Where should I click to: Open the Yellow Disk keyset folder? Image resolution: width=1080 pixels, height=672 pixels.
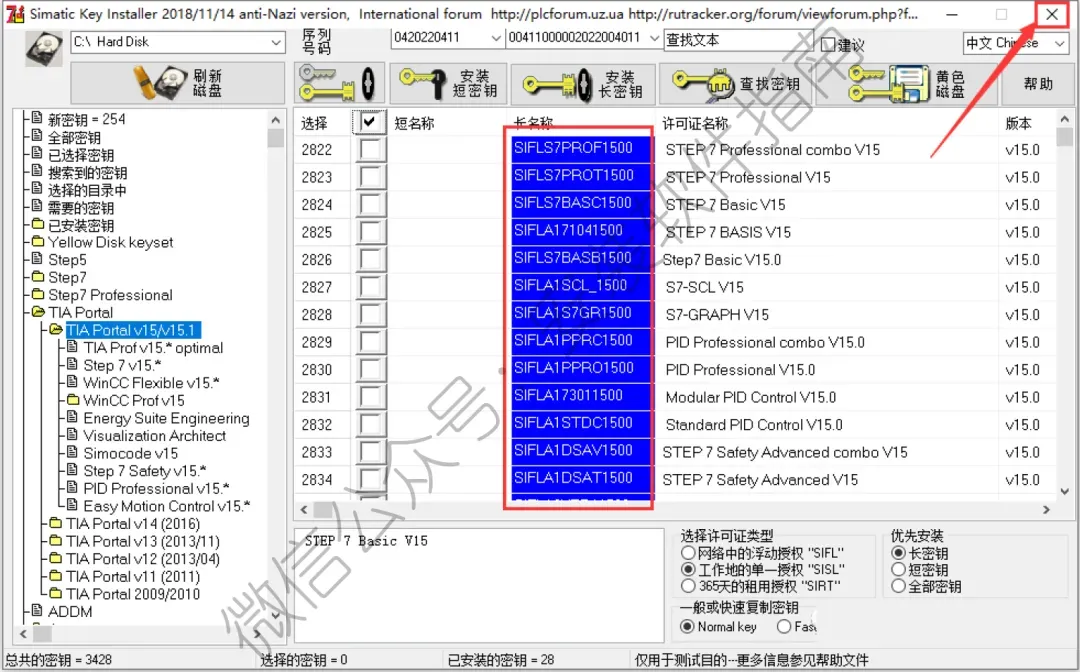pos(110,242)
